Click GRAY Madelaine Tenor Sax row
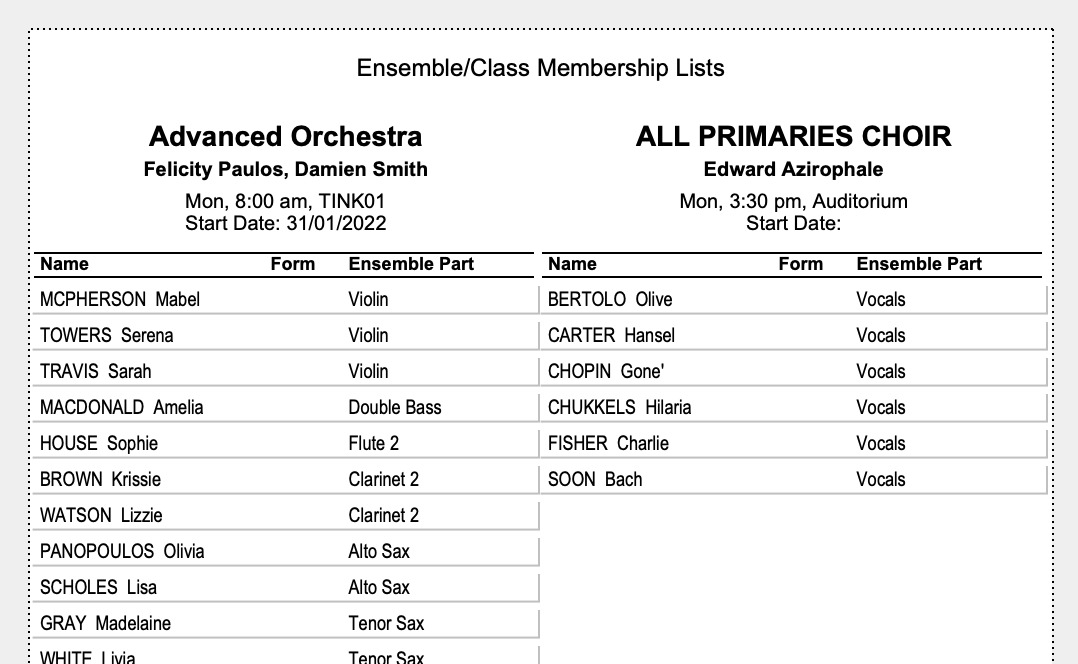The width and height of the screenshot is (1078, 664). tap(285, 623)
